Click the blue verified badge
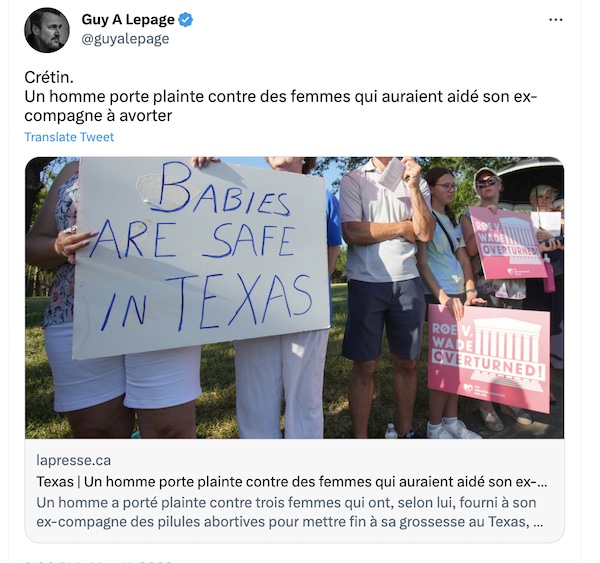The image size is (600, 563). click(186, 20)
